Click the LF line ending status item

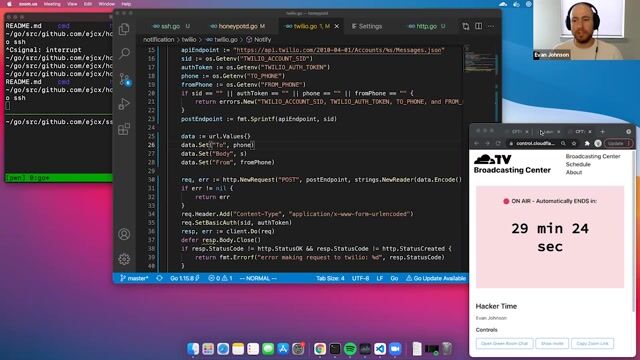pyautogui.click(x=380, y=278)
